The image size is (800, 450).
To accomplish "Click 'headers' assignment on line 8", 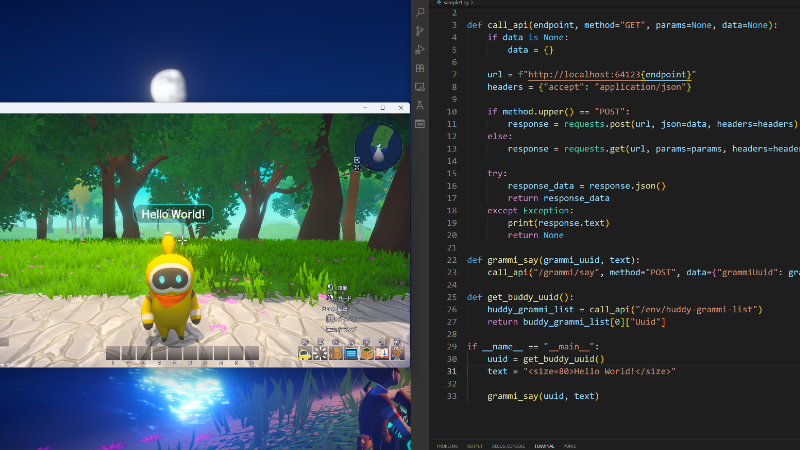I will tap(505, 87).
